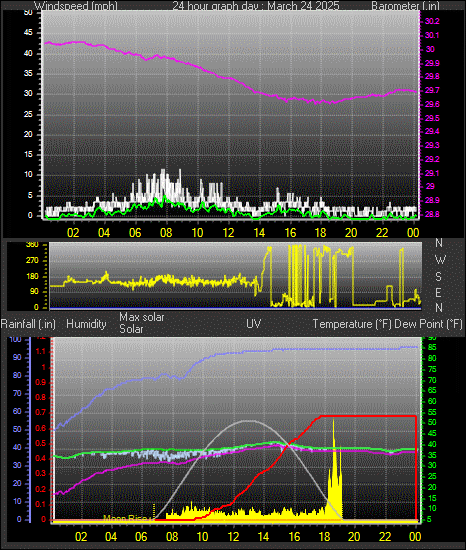Click the W compass label on direction graph

click(440, 260)
